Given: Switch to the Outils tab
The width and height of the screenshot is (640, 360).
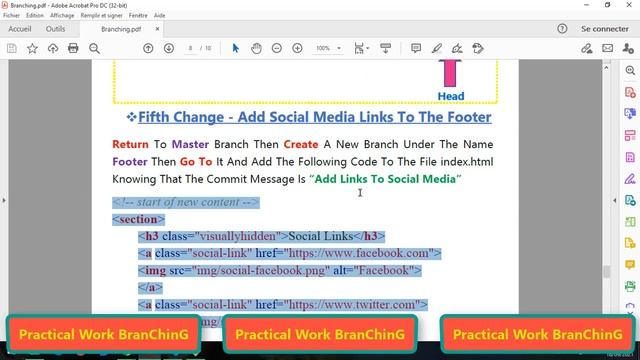Looking at the screenshot, I should coord(56,29).
